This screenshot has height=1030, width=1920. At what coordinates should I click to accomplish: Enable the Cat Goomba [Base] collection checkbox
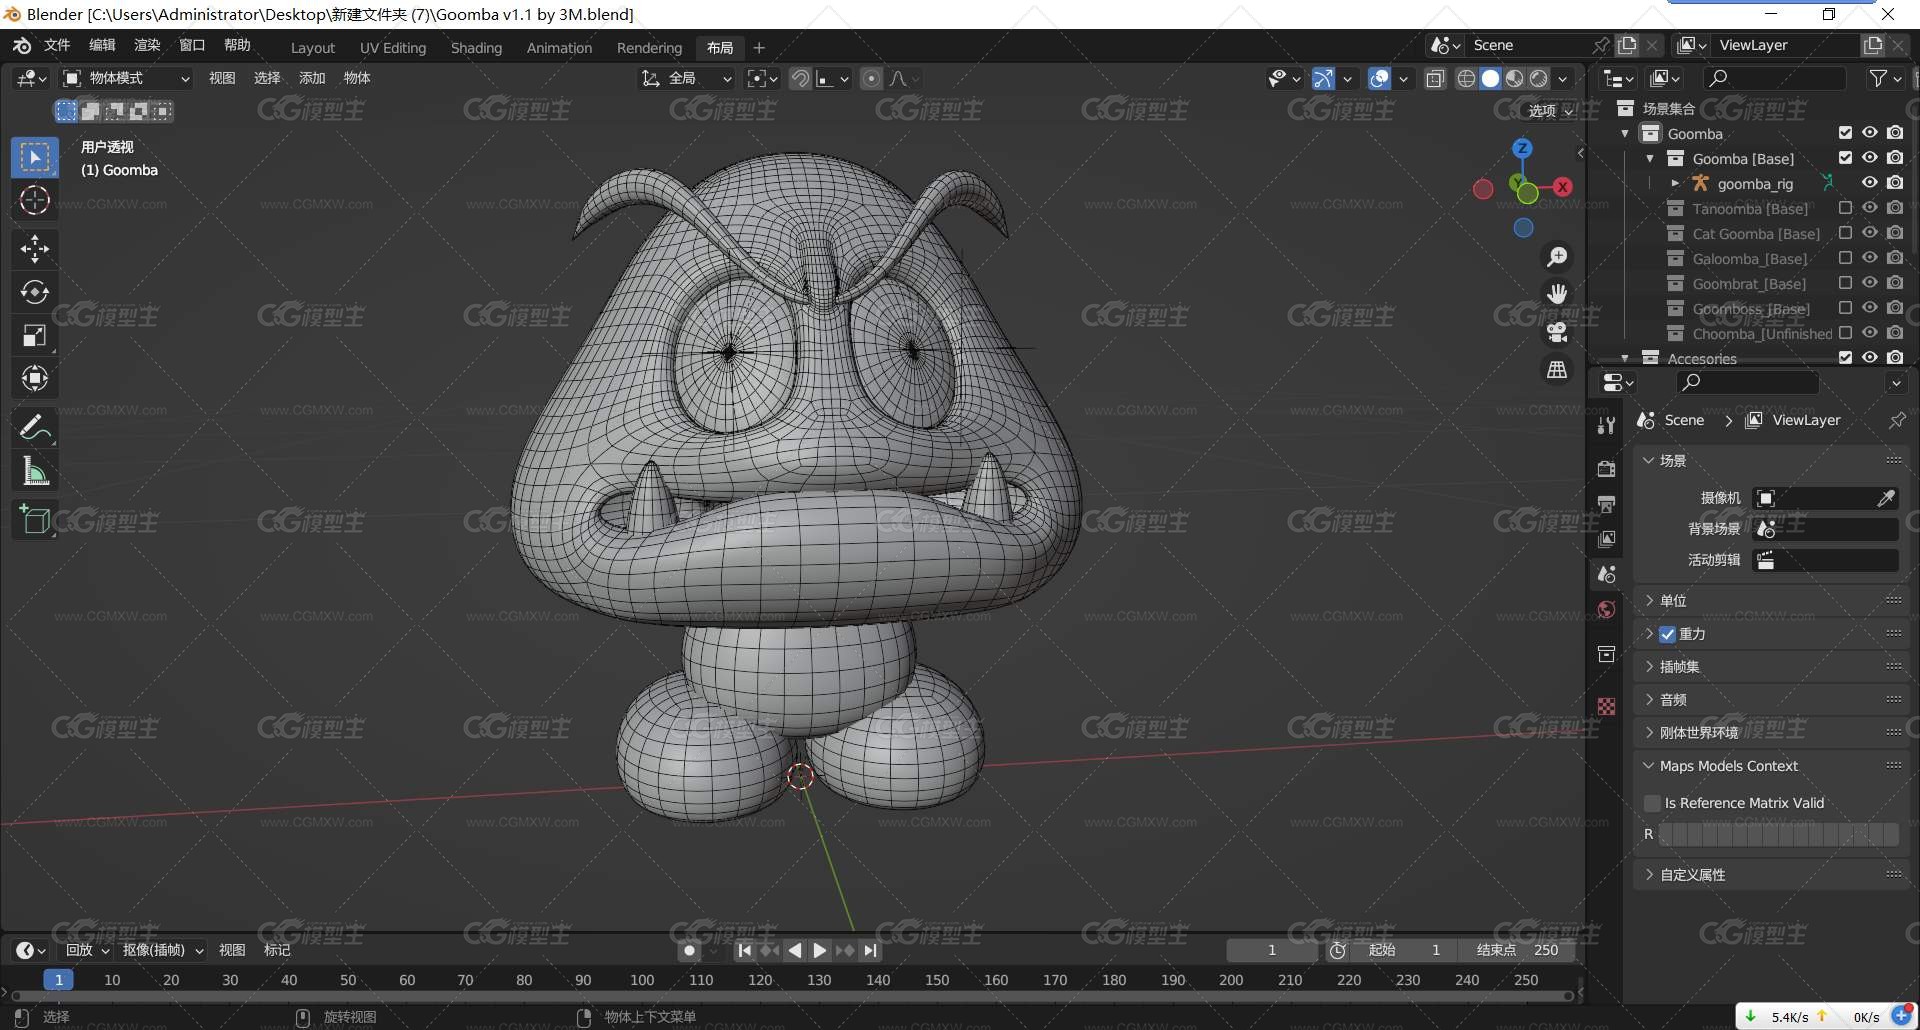pyautogui.click(x=1845, y=233)
